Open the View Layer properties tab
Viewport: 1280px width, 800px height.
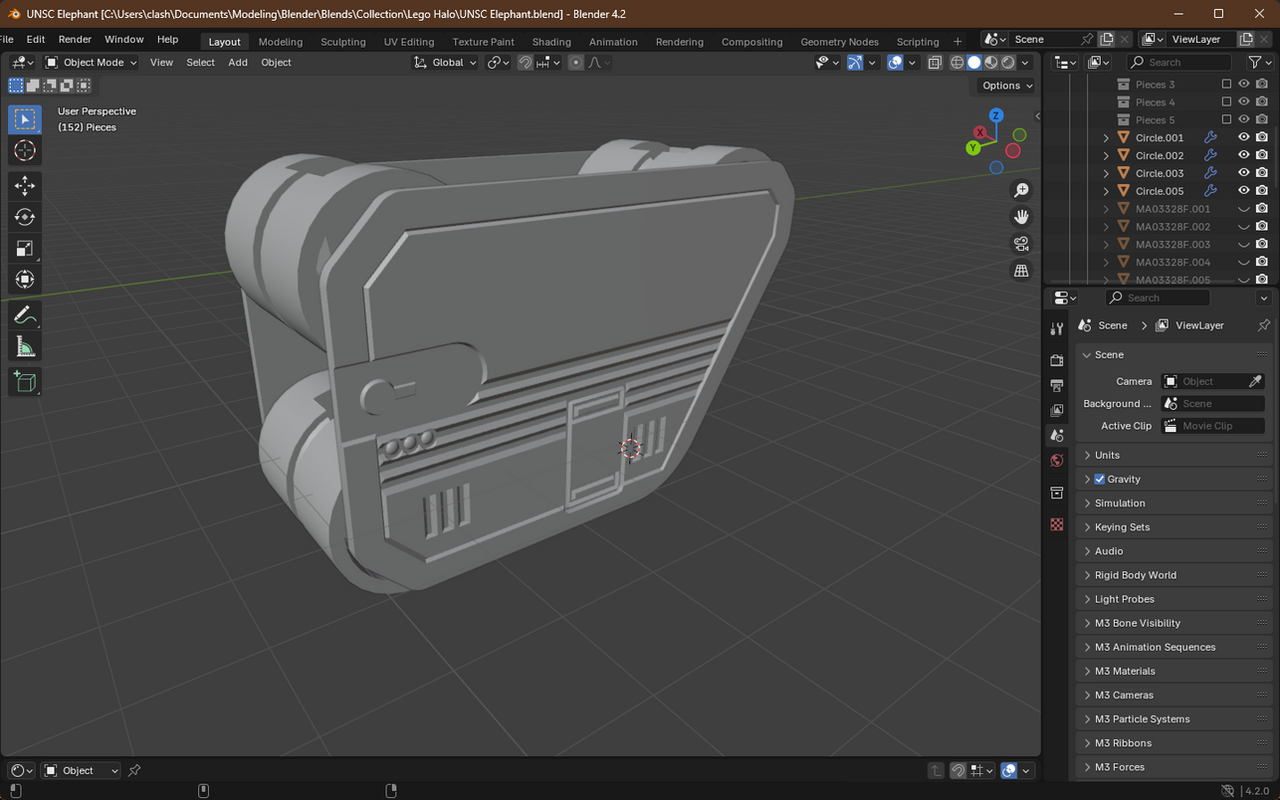click(1057, 410)
